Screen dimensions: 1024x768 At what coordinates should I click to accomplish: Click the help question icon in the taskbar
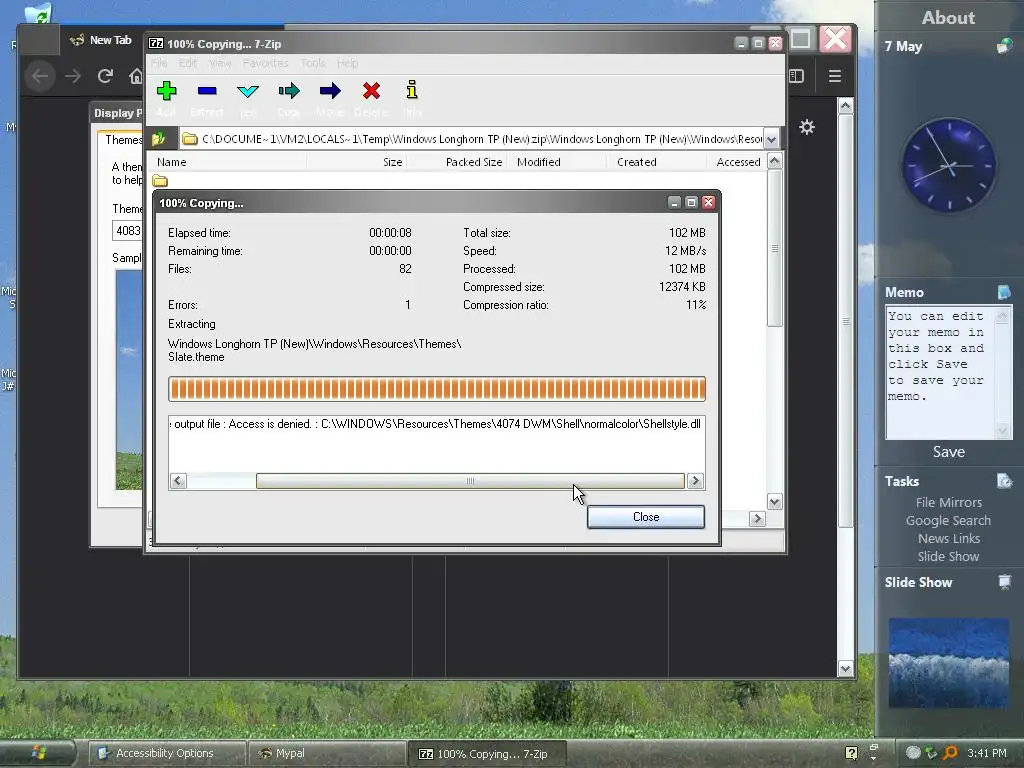pyautogui.click(x=852, y=753)
